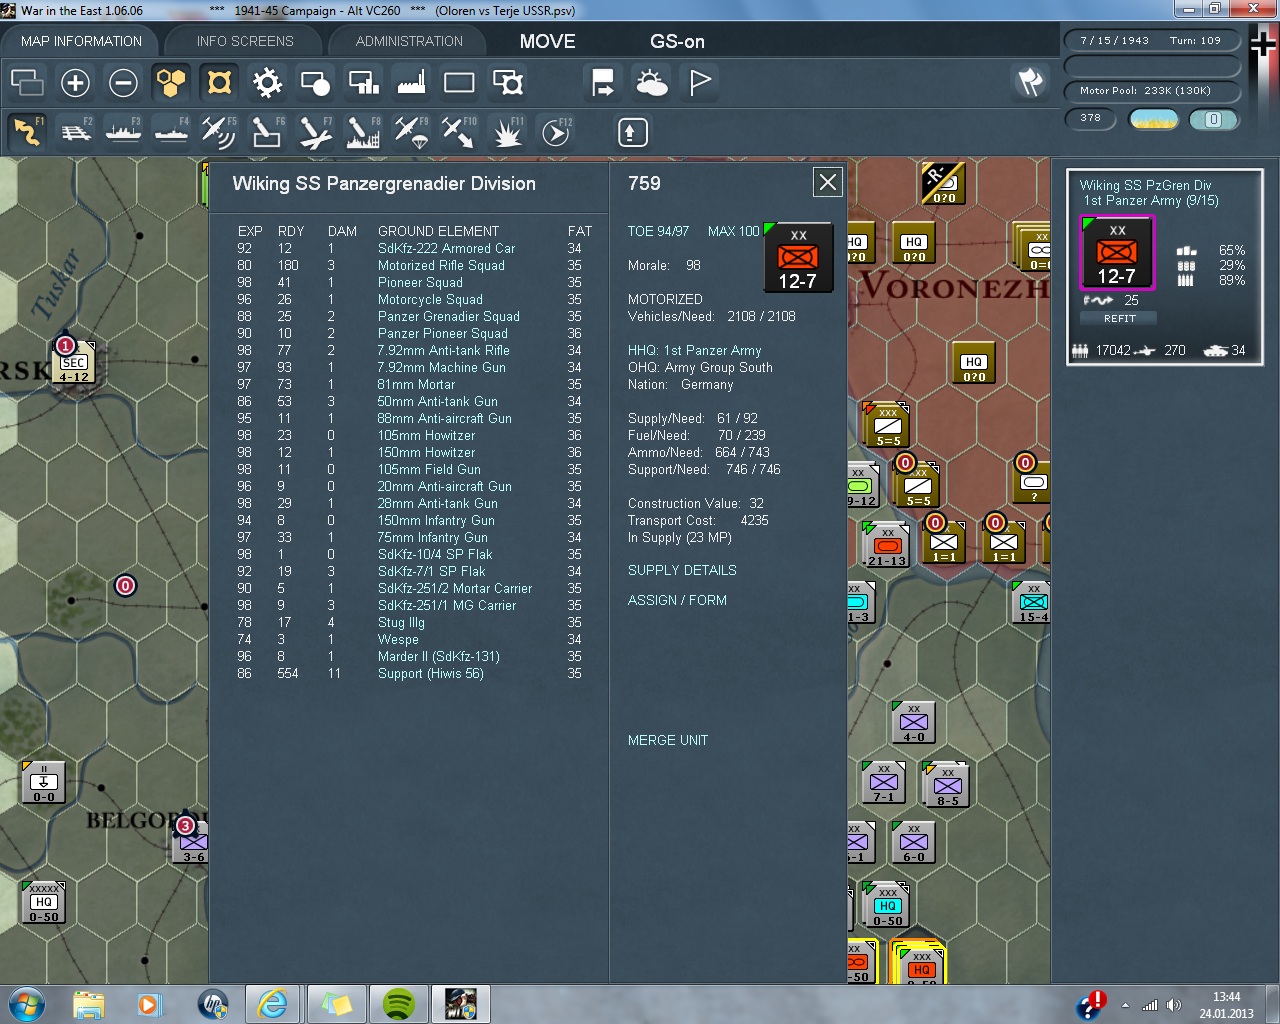Select the 15-4 cyan unit counter on the map
Screen dimensions: 1280x1024
[x=1033, y=601]
